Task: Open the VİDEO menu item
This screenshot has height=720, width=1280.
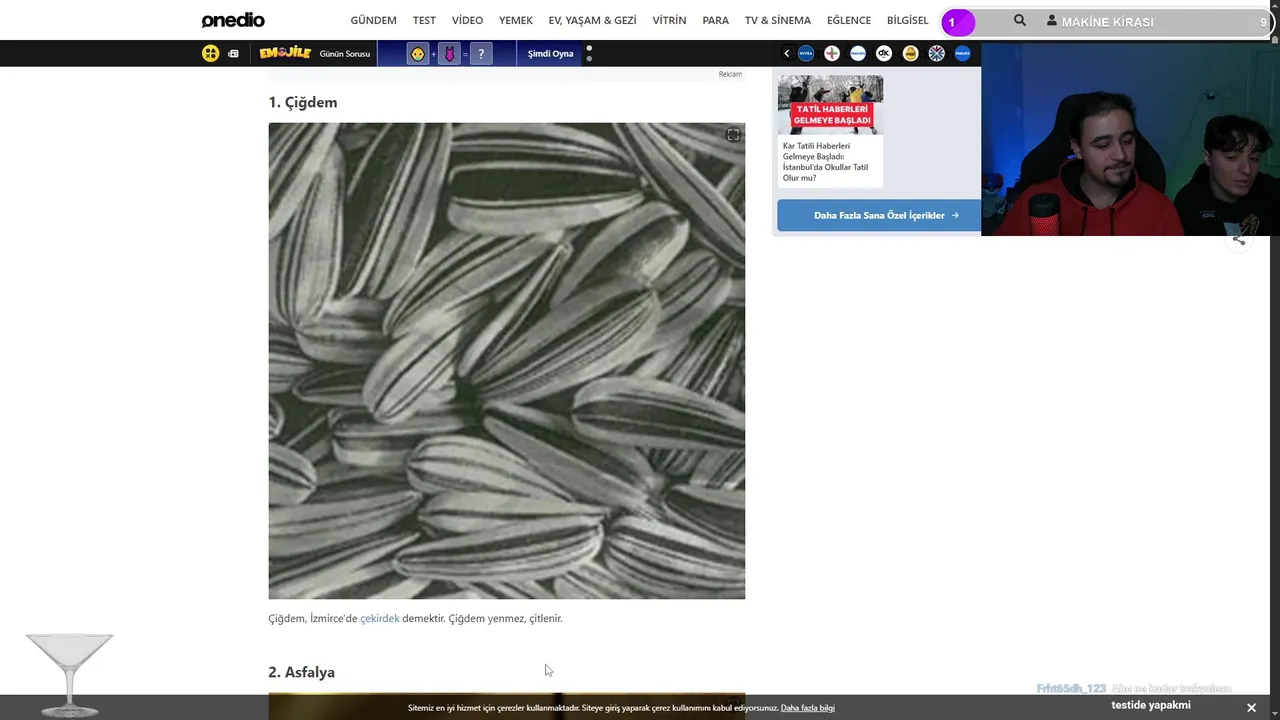Action: (x=467, y=20)
